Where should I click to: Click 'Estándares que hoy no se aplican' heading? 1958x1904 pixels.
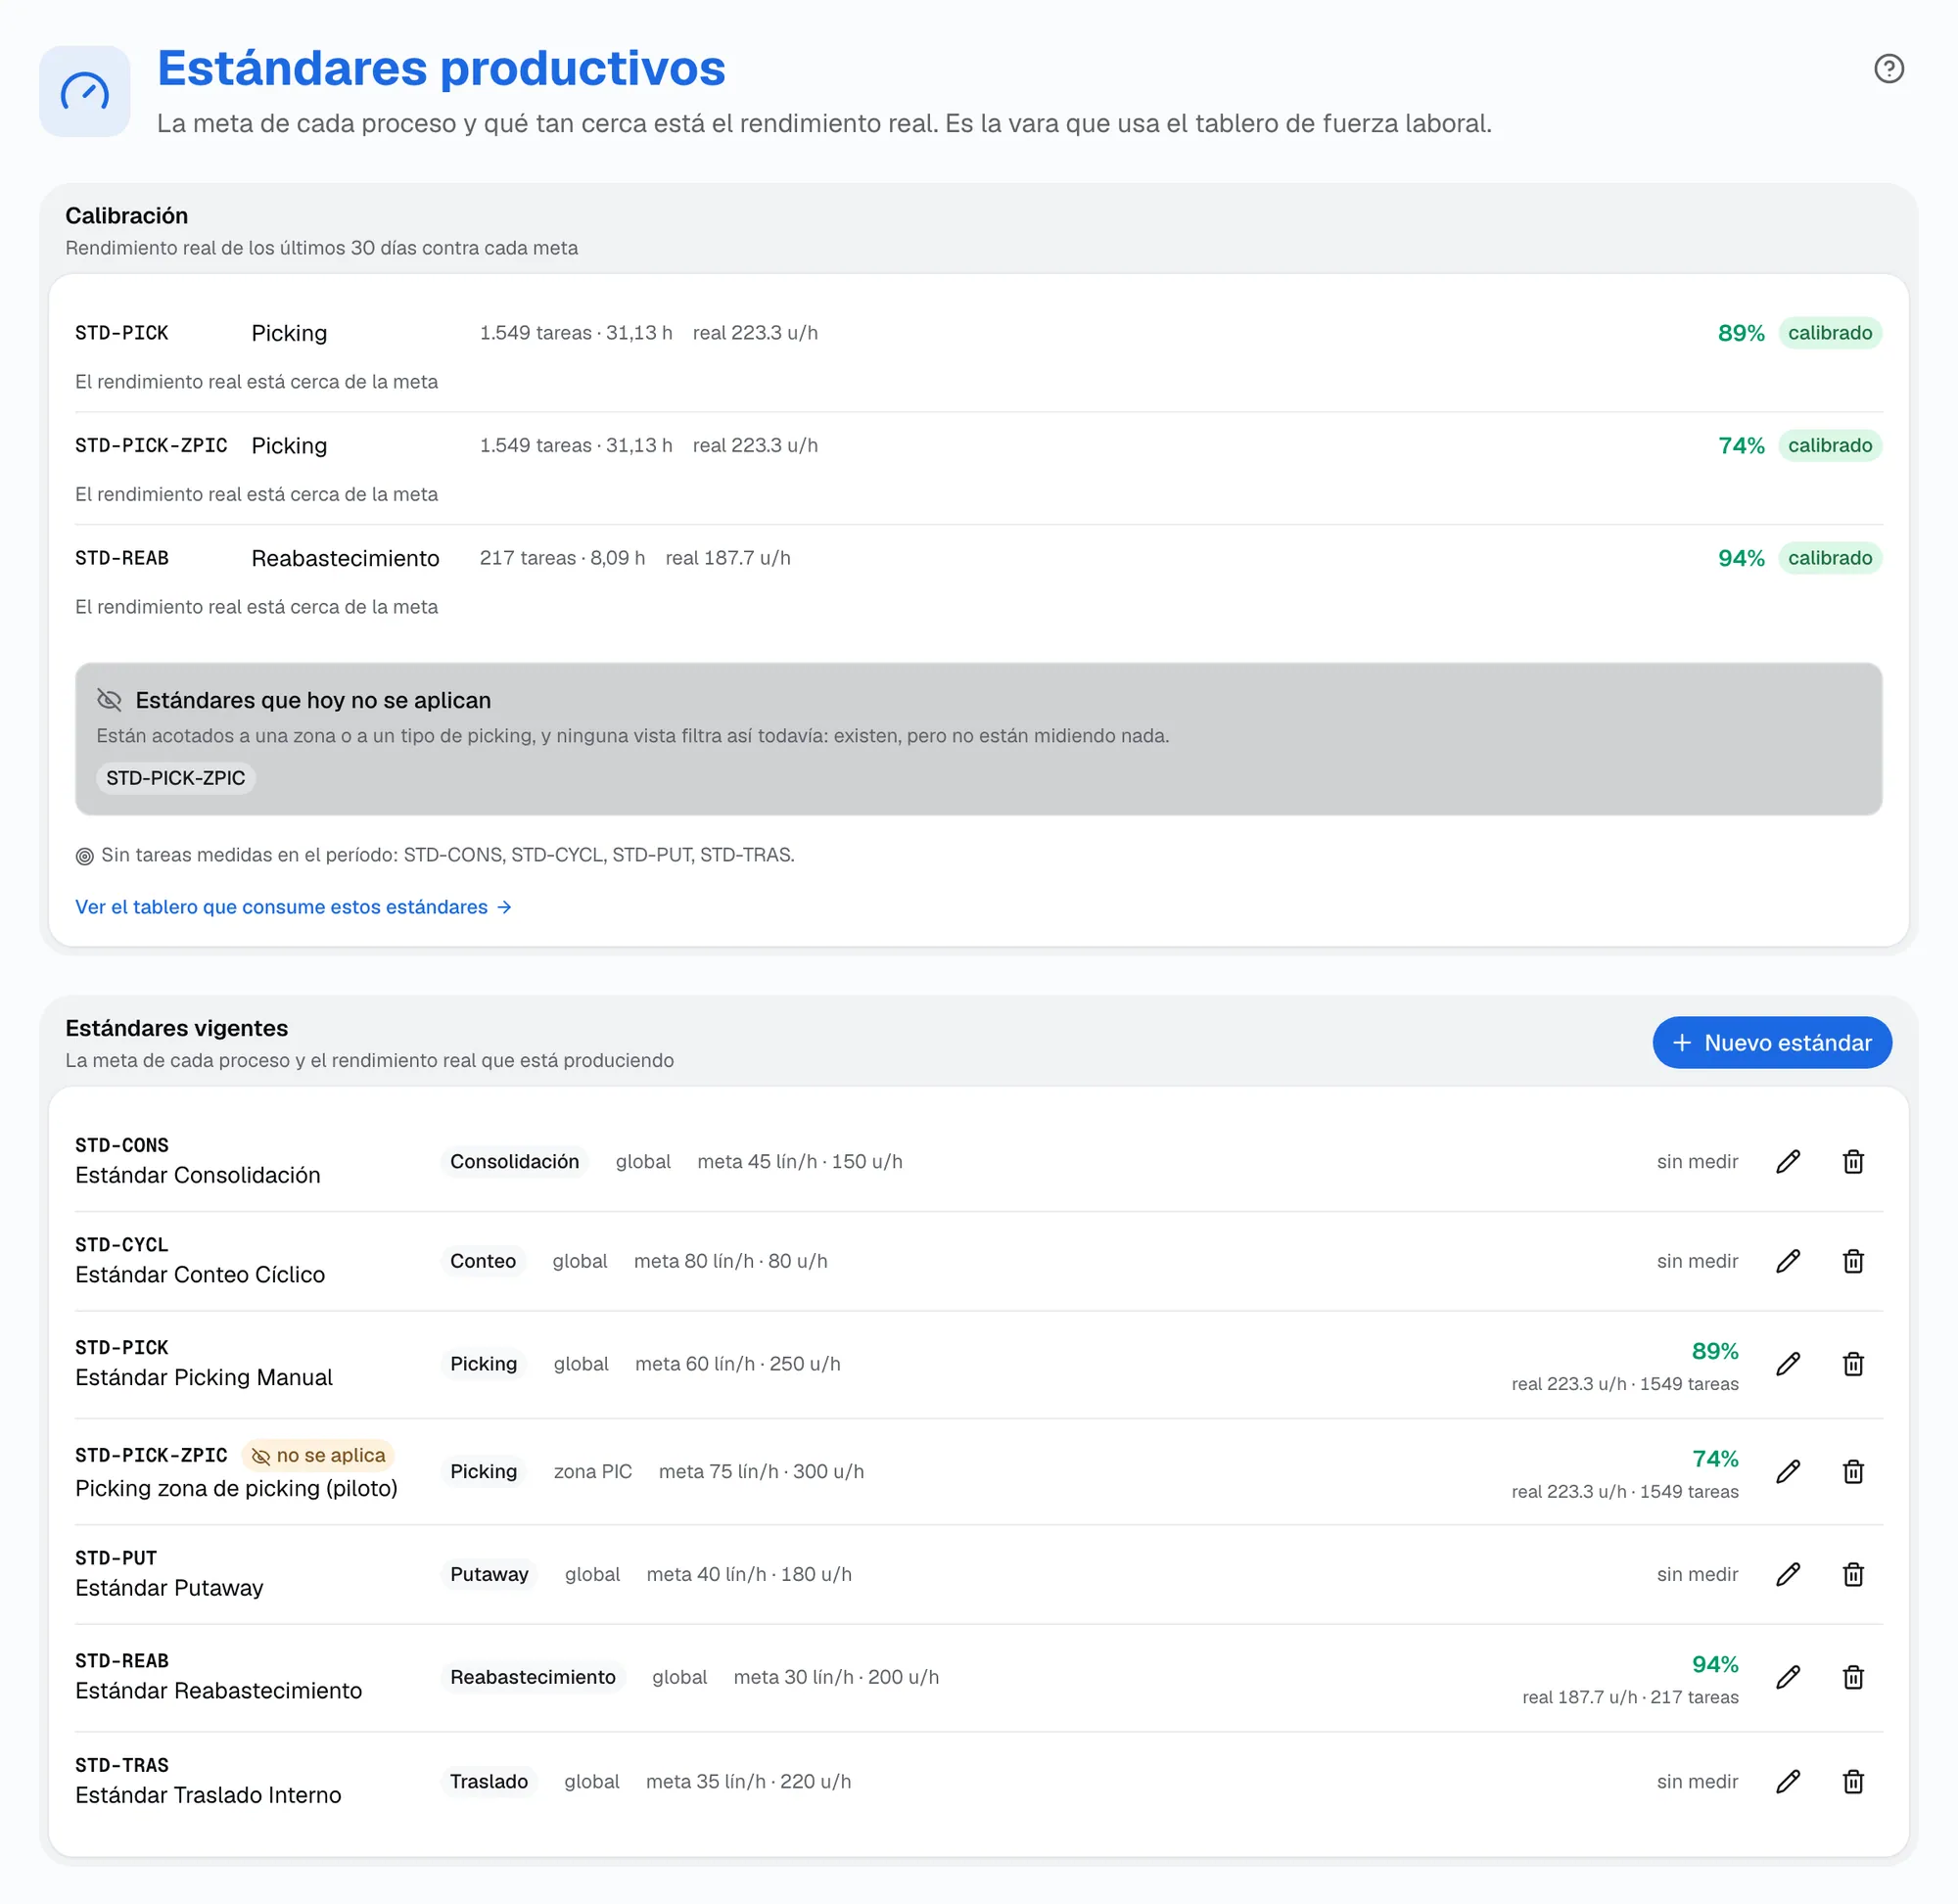tap(313, 700)
